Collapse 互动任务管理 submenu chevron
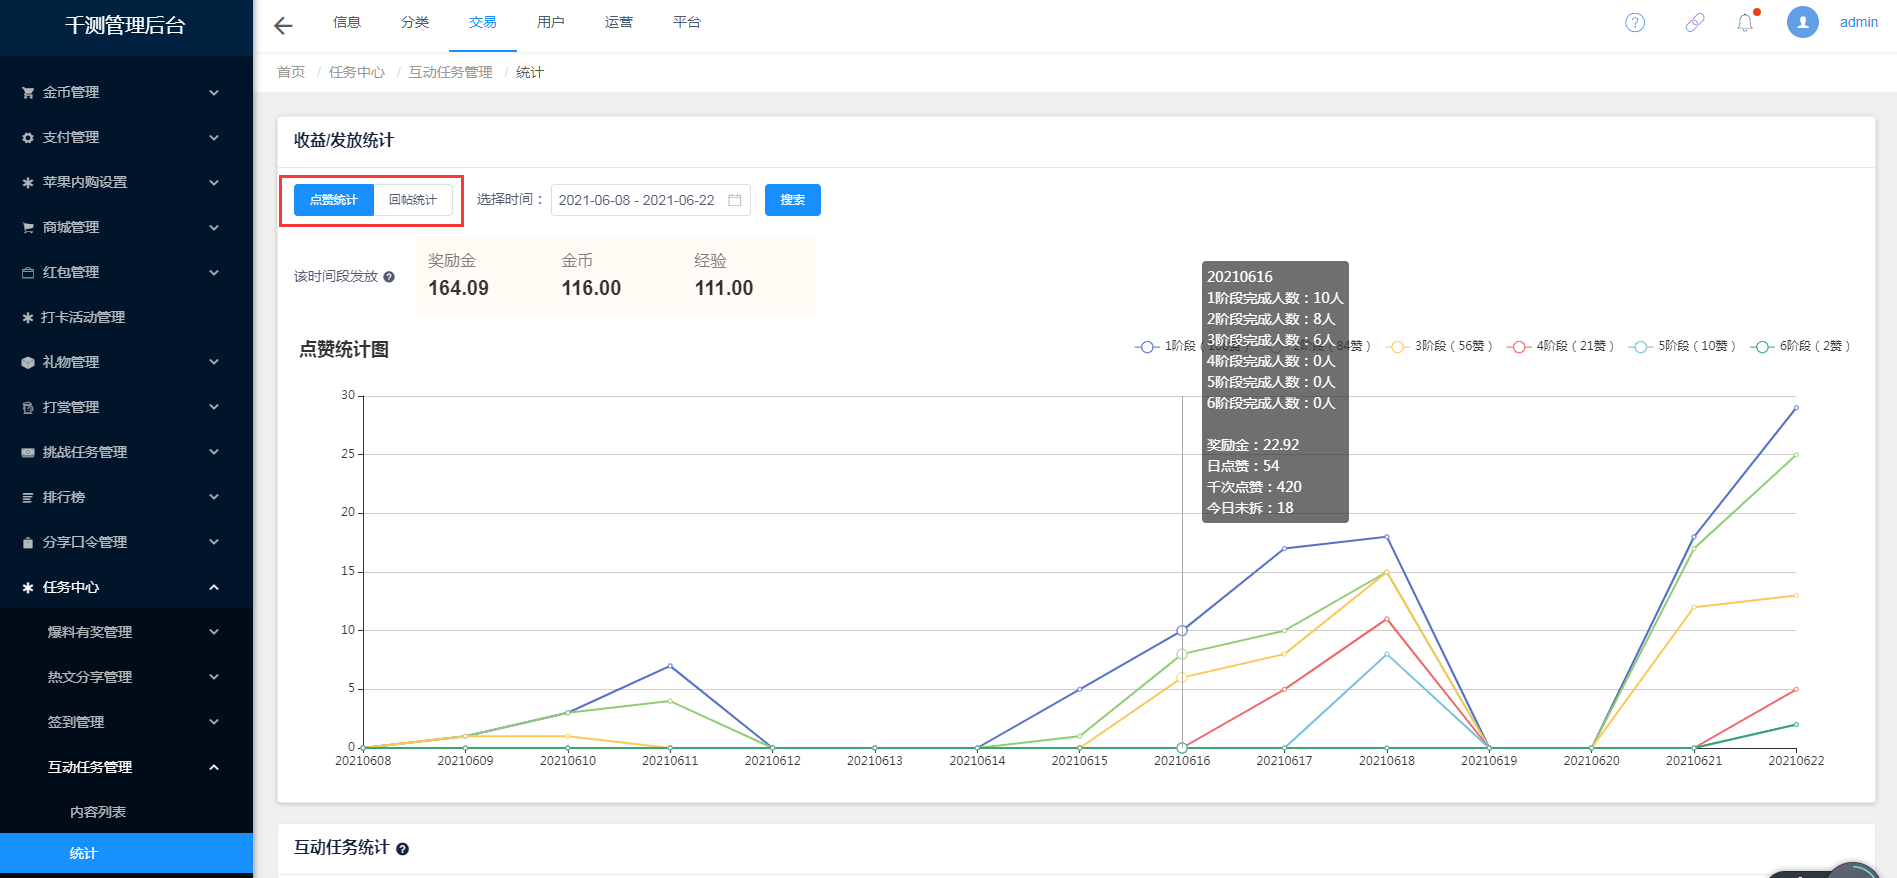 click(x=214, y=767)
